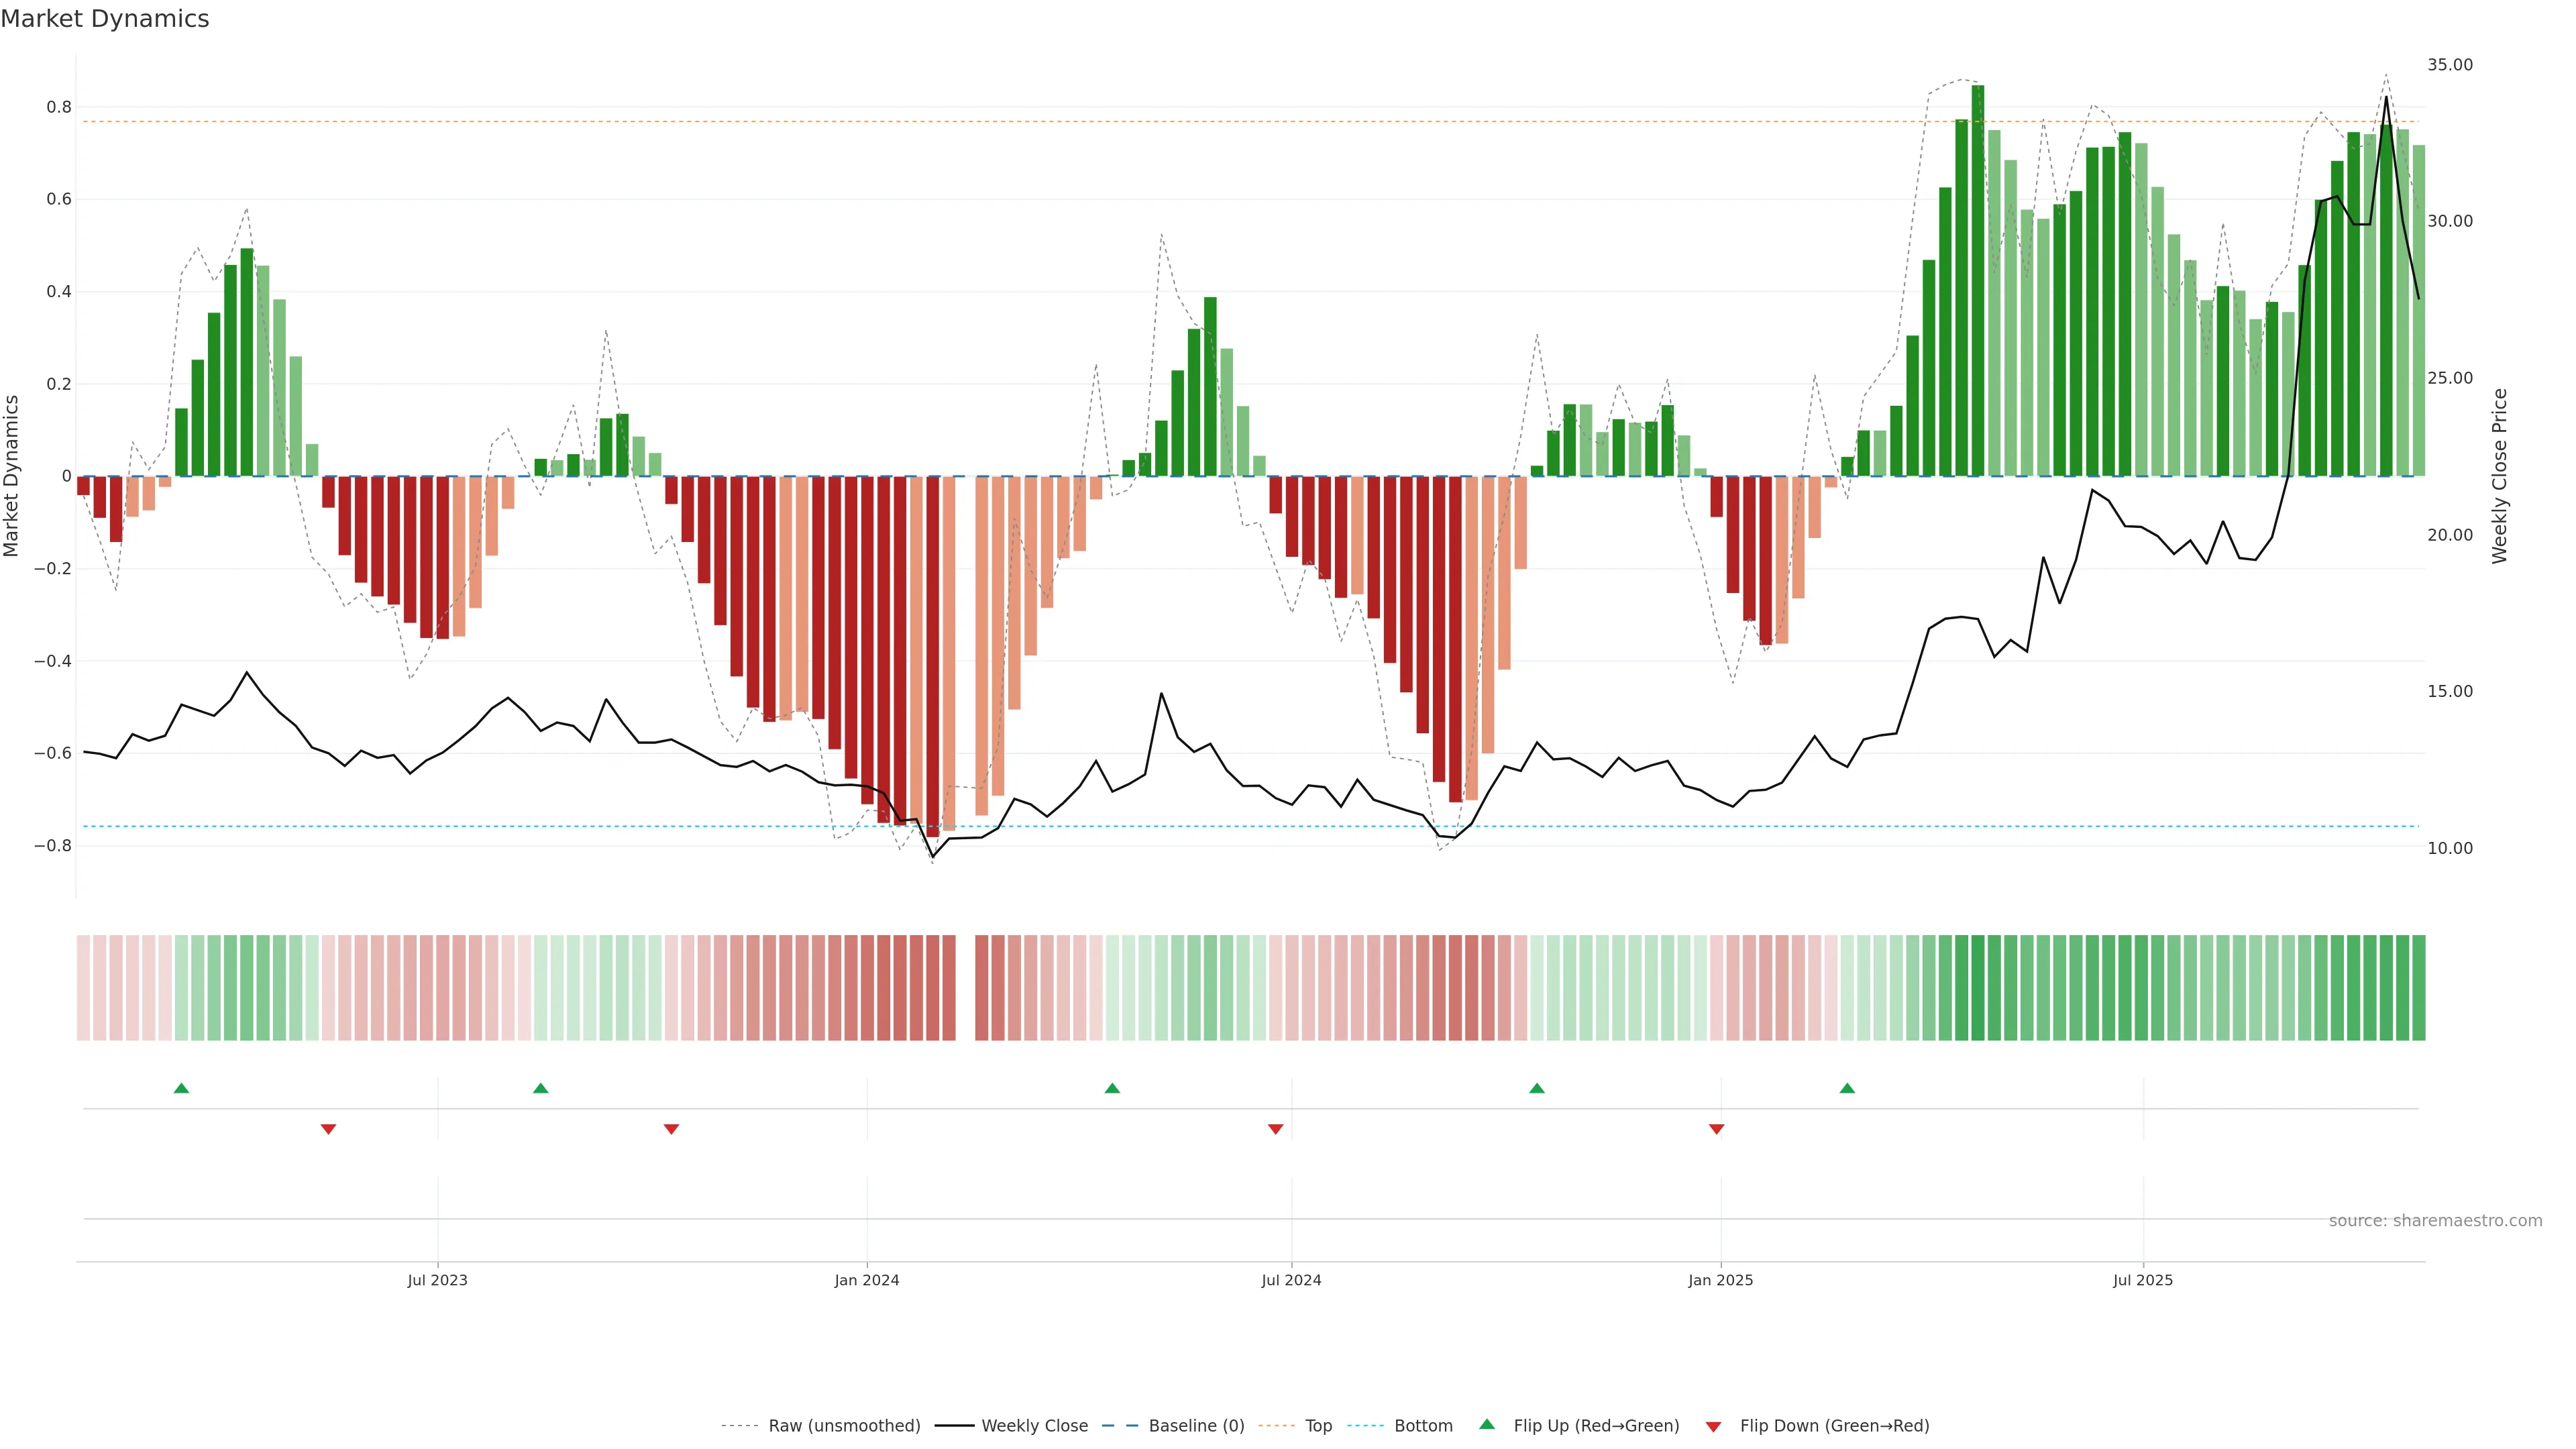The image size is (2576, 1449).
Task: Hide the Top threshold line via legend
Action: tap(1318, 1426)
